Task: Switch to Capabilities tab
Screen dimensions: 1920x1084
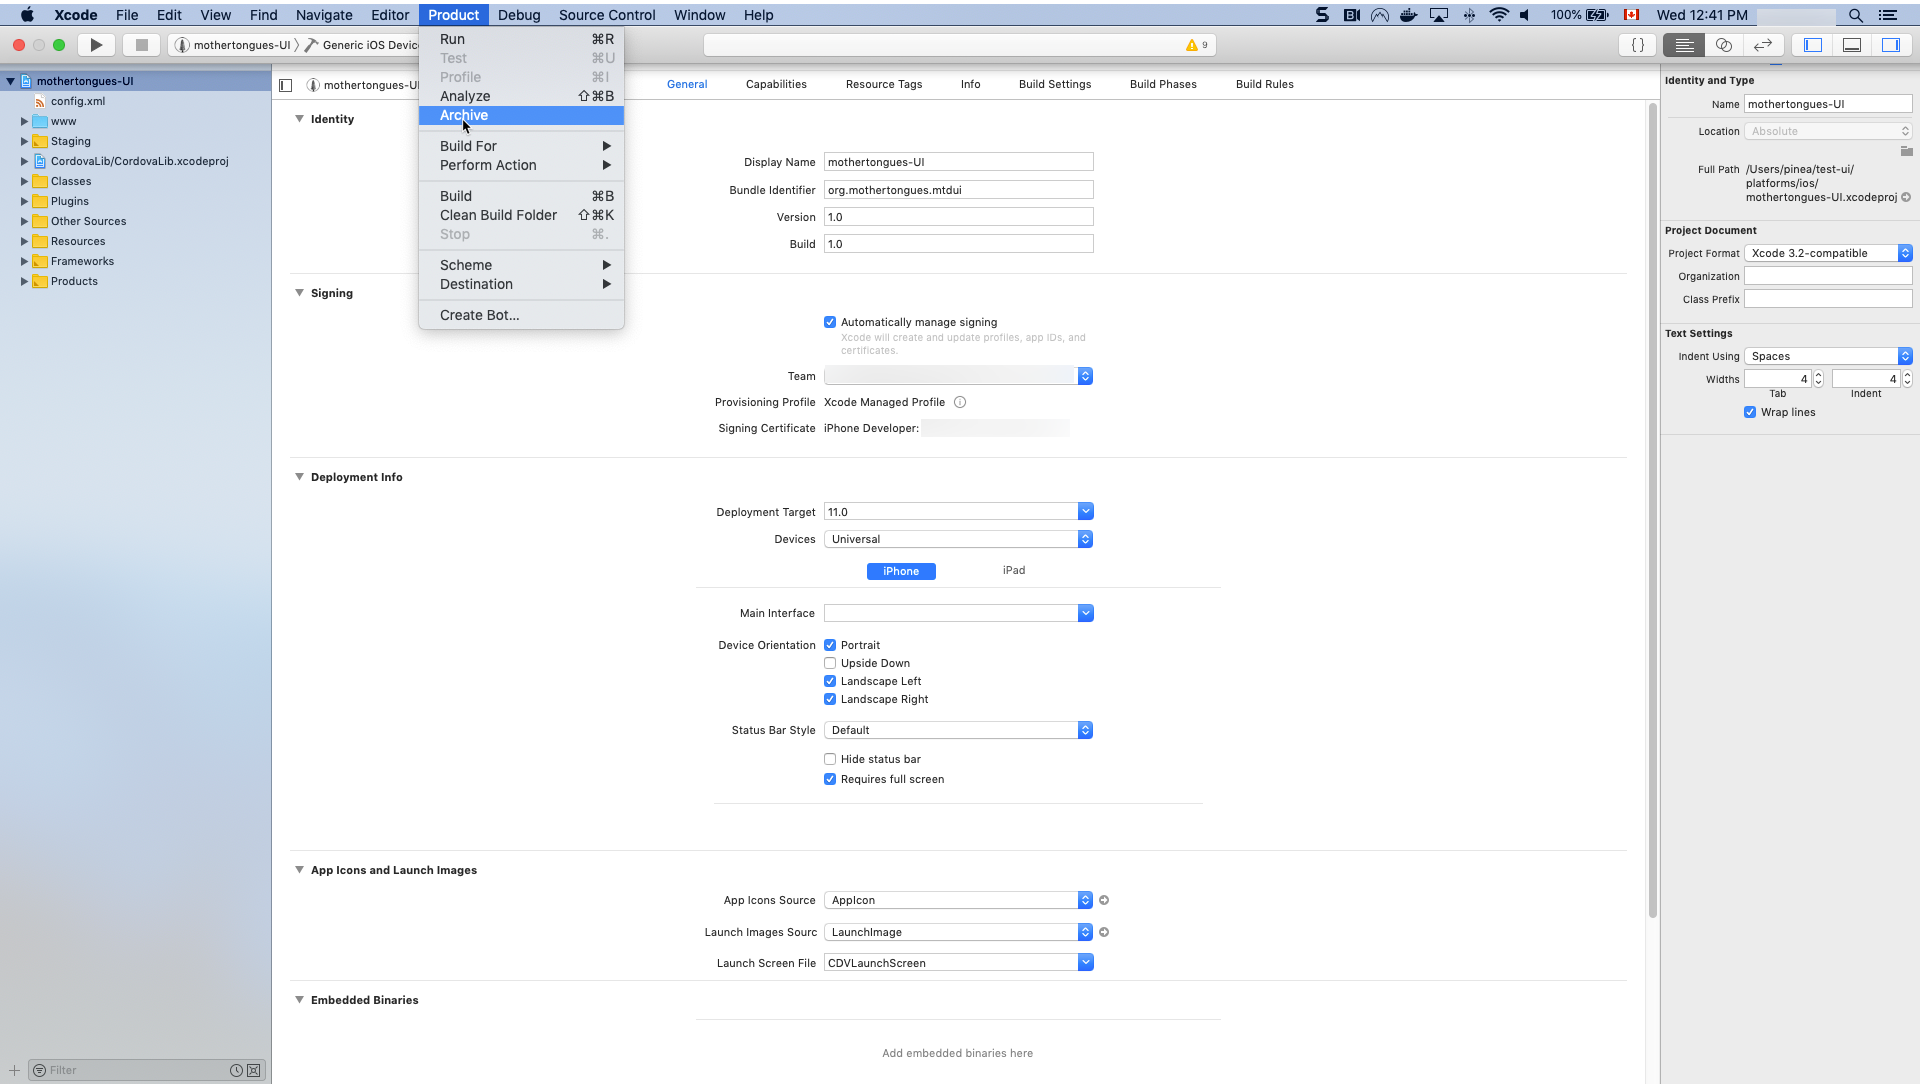Action: tap(776, 84)
